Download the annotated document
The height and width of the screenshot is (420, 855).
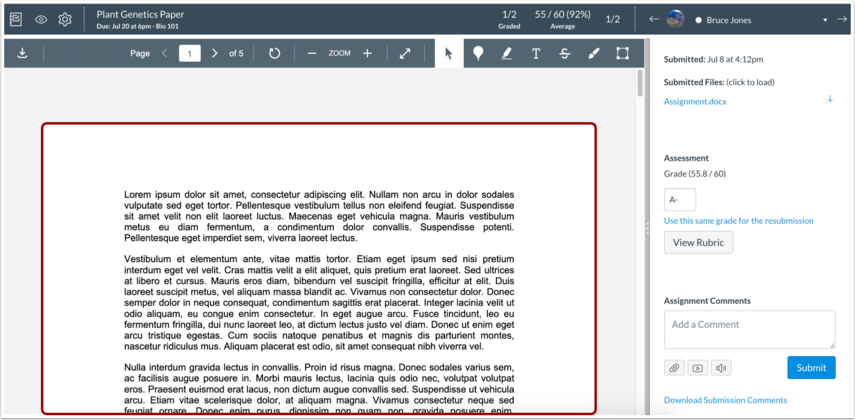(x=22, y=53)
